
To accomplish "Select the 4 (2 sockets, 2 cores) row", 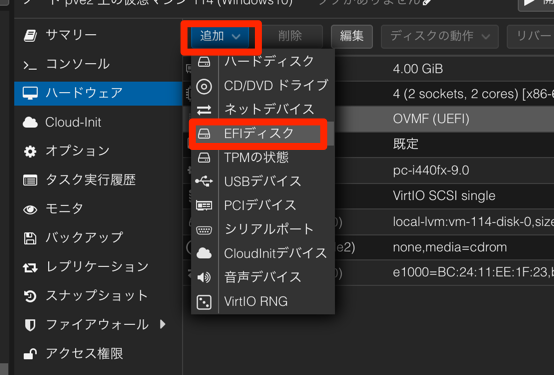I will pyautogui.click(x=369, y=94).
